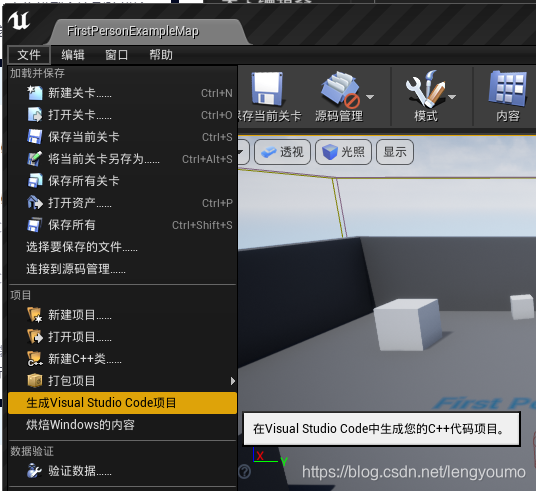Viewport: 536px width, 491px height.
Task: Open the 编辑 menu
Action: [73, 55]
